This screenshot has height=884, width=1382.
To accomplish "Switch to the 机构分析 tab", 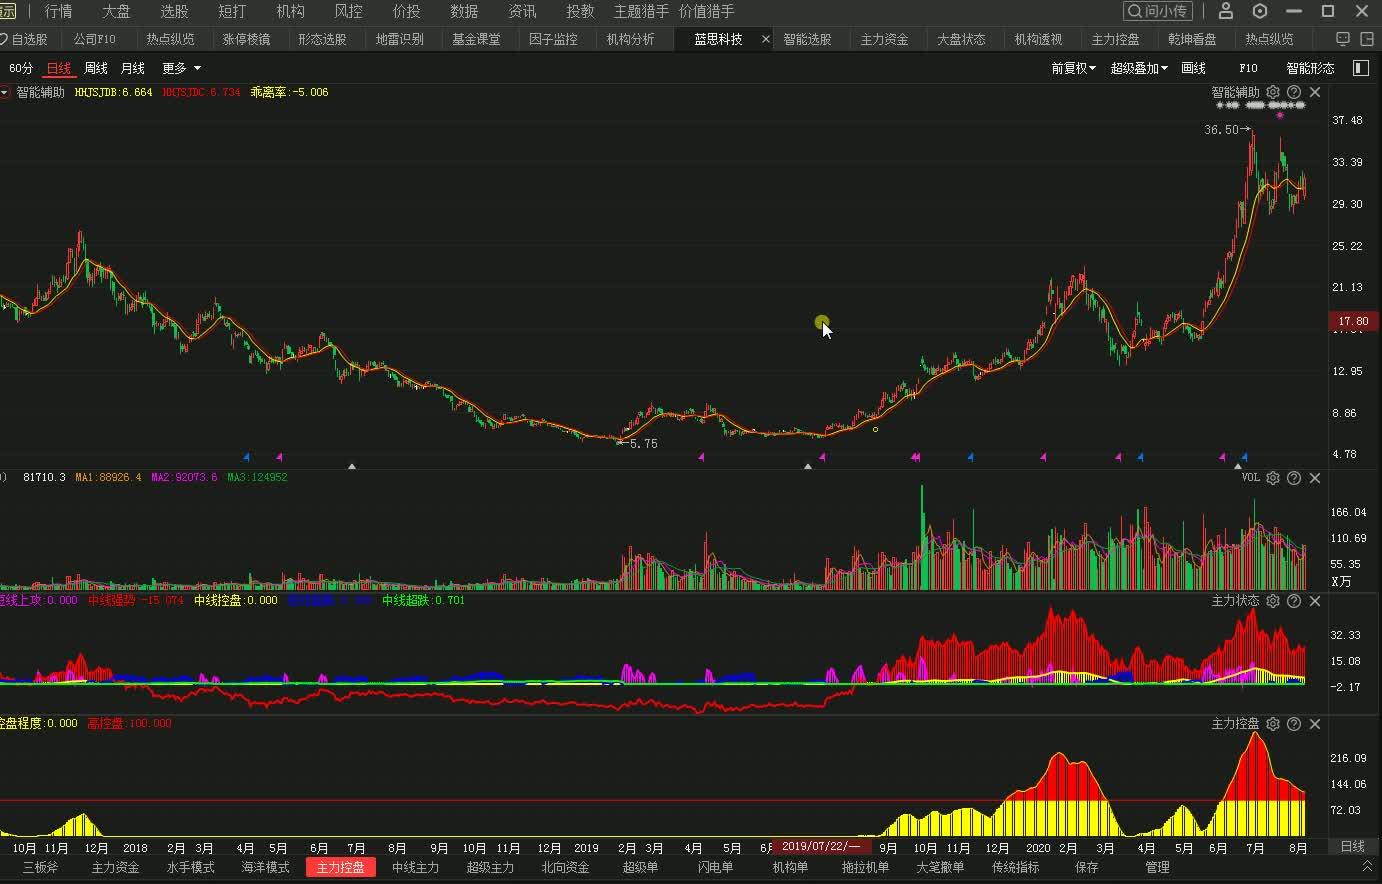I will point(630,39).
